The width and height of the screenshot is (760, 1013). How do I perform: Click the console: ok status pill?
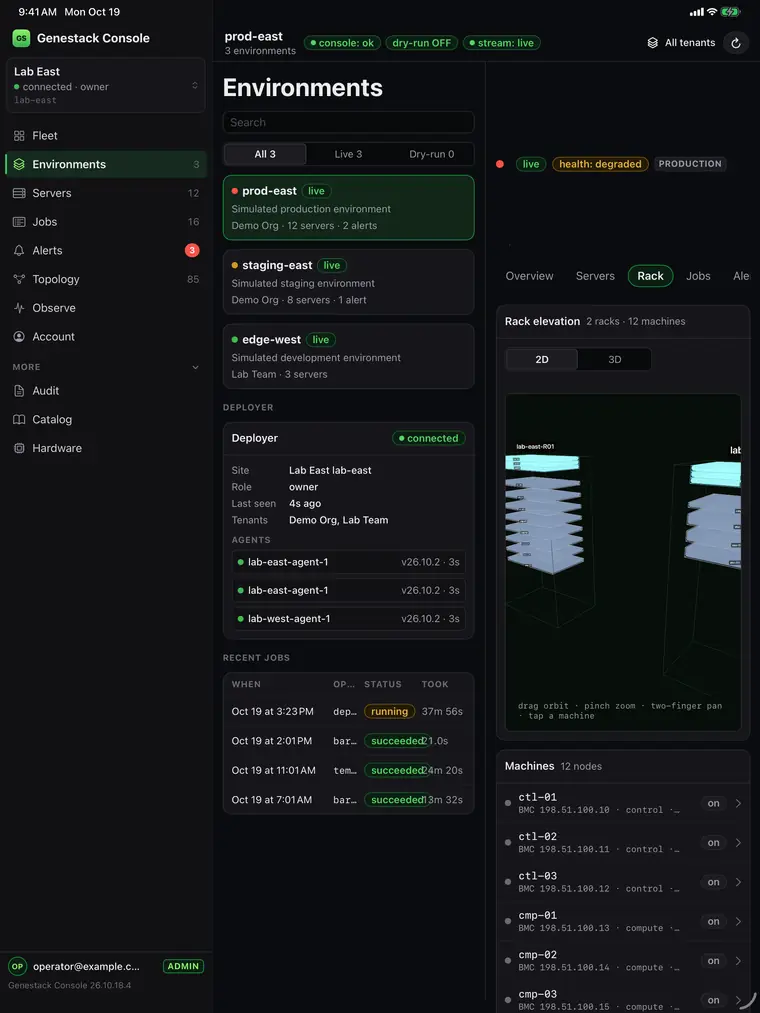[x=342, y=43]
